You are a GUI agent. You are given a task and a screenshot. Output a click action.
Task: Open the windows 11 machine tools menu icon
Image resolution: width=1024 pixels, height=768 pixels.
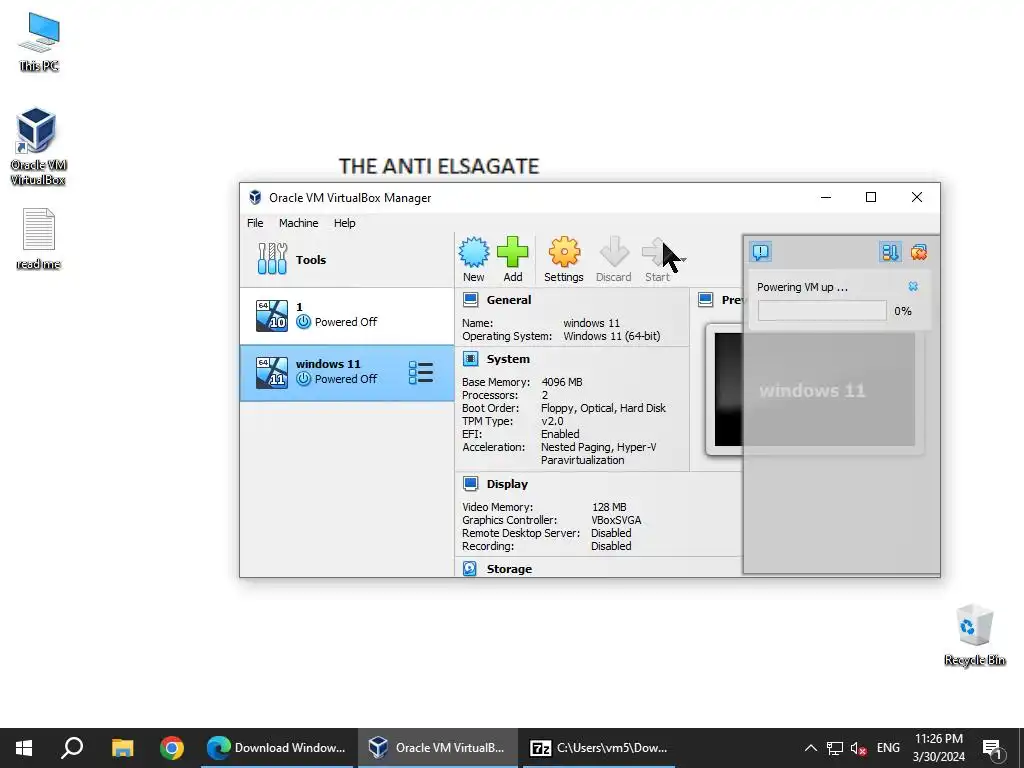click(421, 372)
